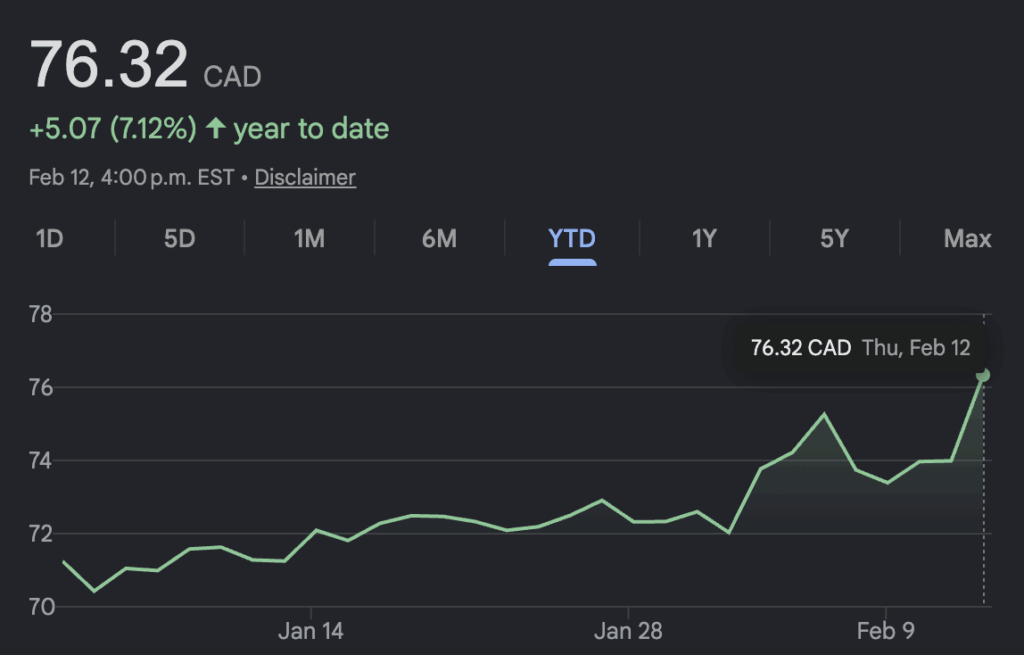This screenshot has height=655, width=1024.
Task: Click the Feb 9 date axis label
Action: (886, 631)
